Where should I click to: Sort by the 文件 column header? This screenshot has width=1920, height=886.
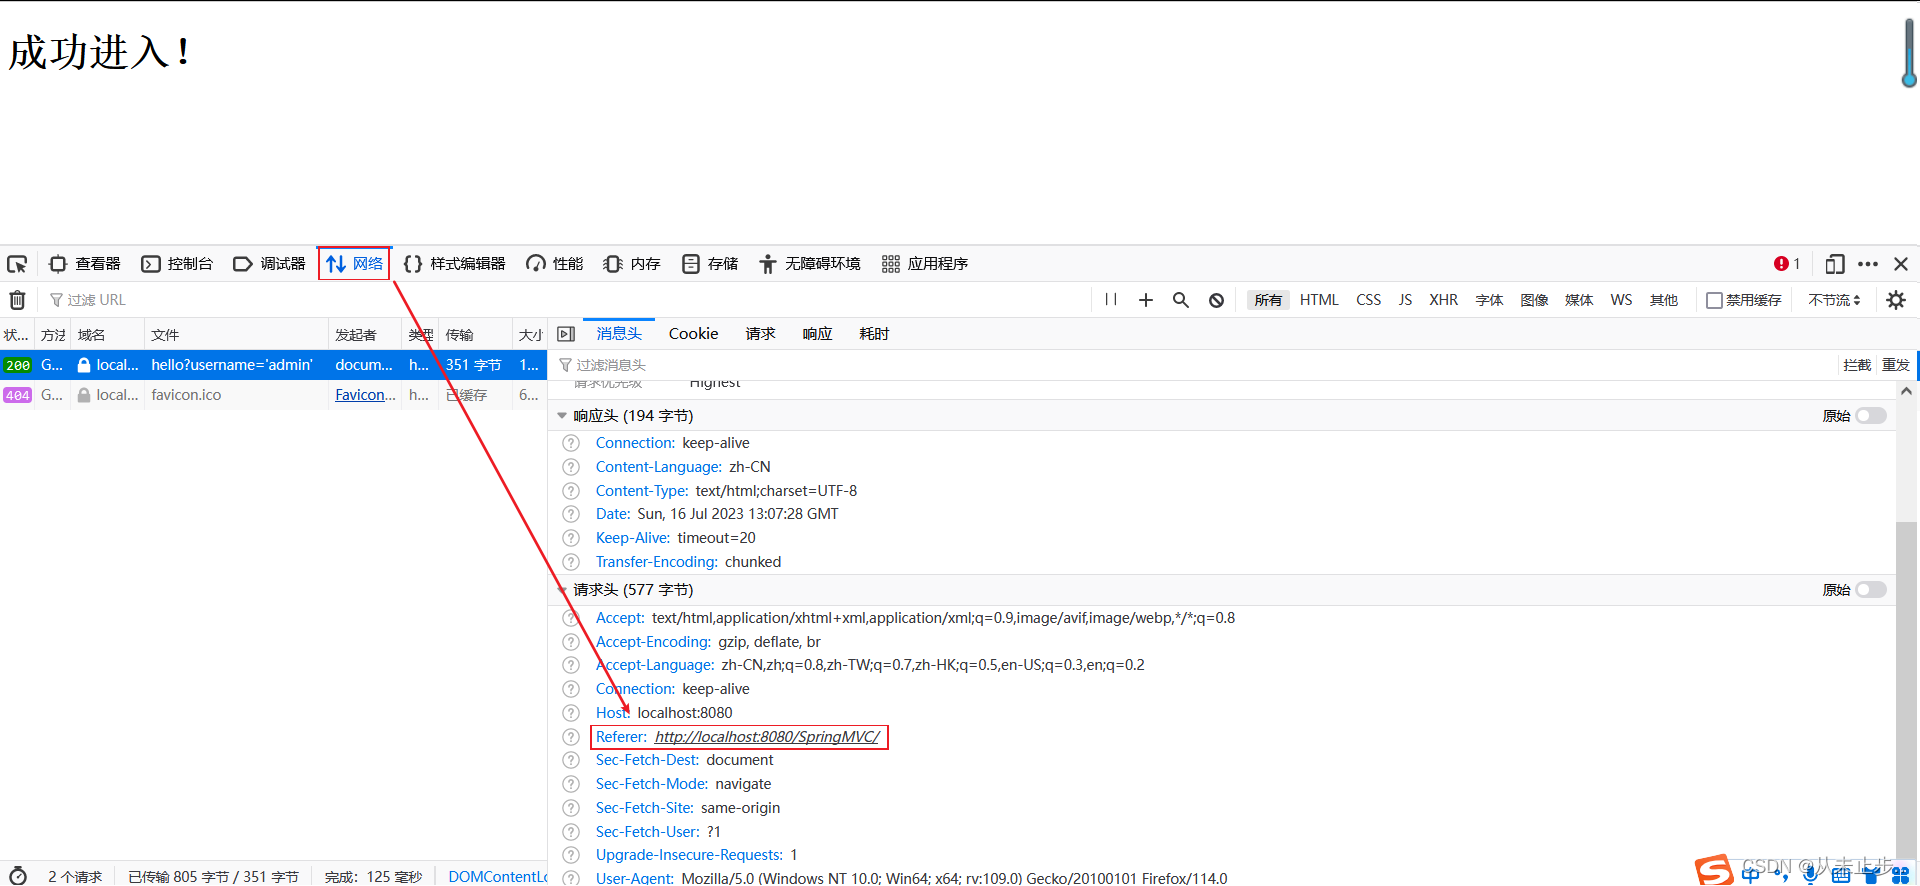coord(236,335)
